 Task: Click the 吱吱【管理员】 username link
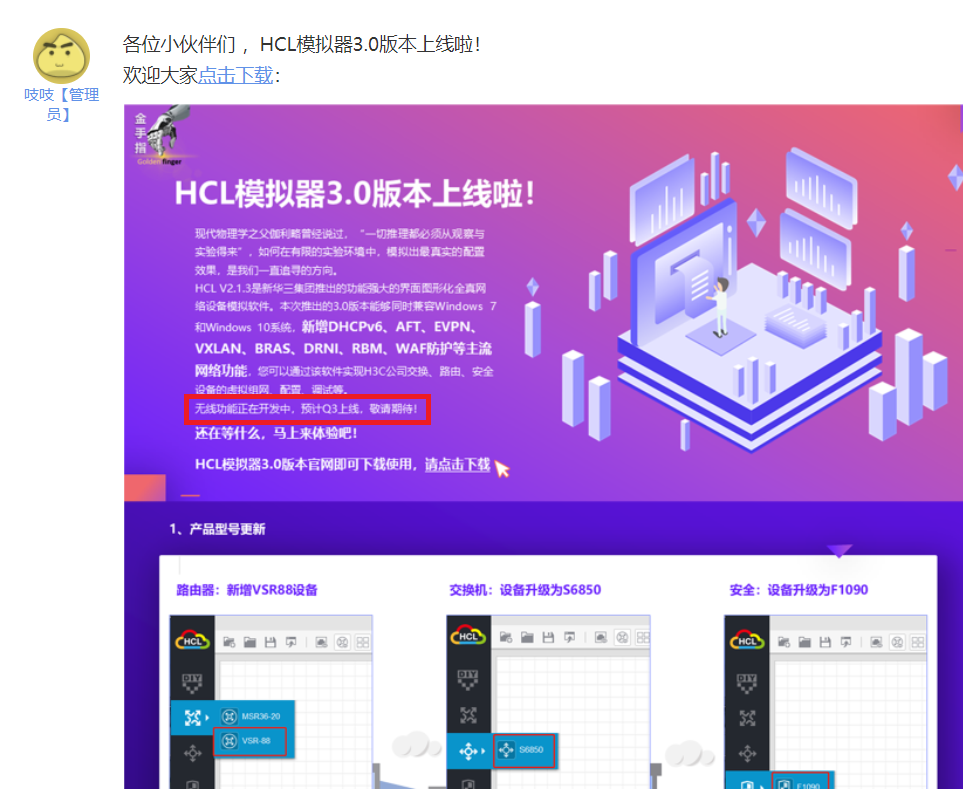(x=61, y=104)
